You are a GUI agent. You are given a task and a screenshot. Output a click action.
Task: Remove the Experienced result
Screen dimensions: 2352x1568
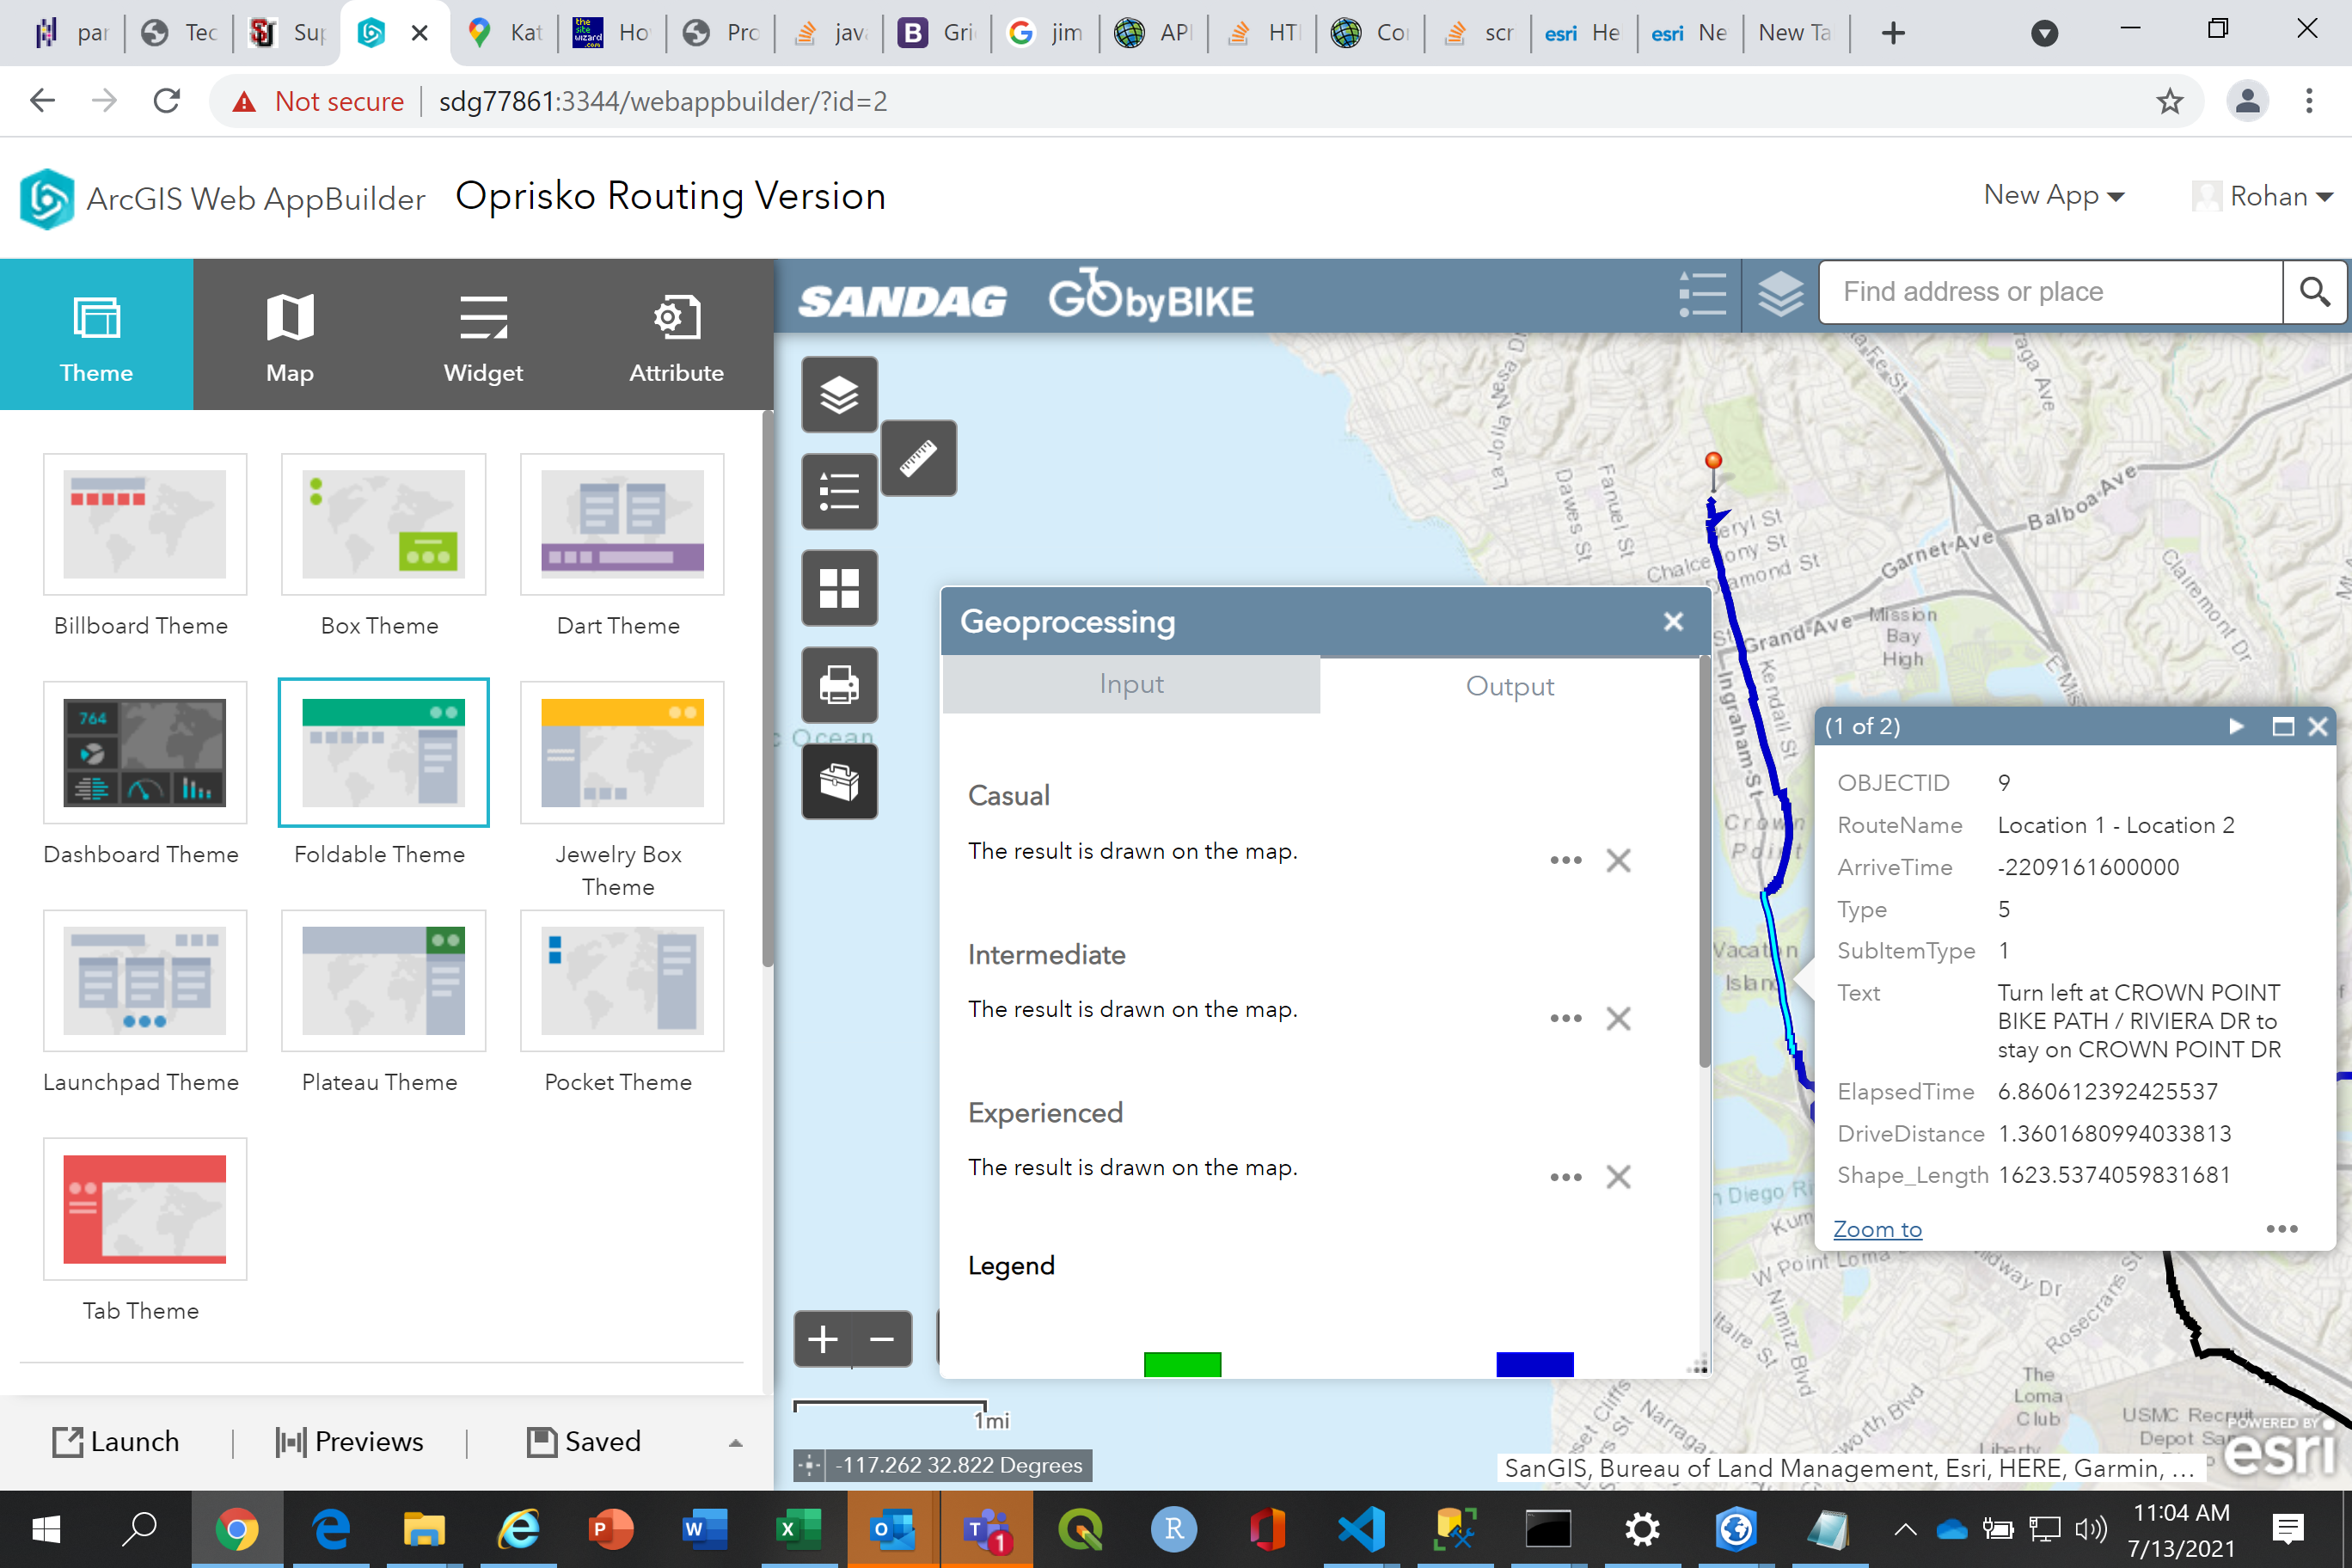pos(1618,1176)
